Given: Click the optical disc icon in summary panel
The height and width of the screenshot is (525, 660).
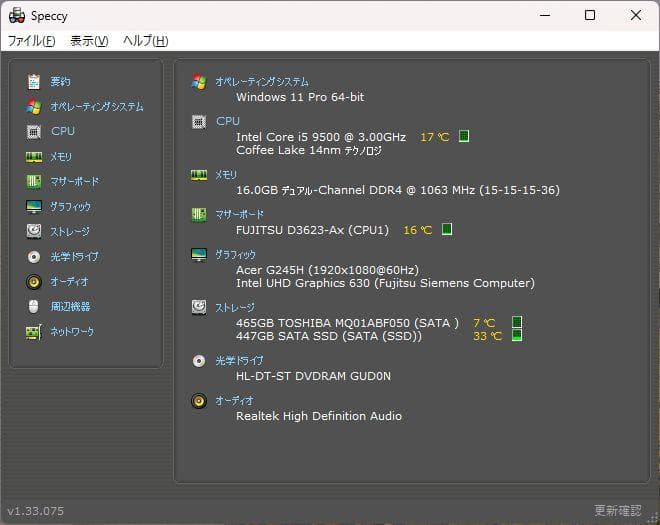Looking at the screenshot, I should click(x=199, y=361).
